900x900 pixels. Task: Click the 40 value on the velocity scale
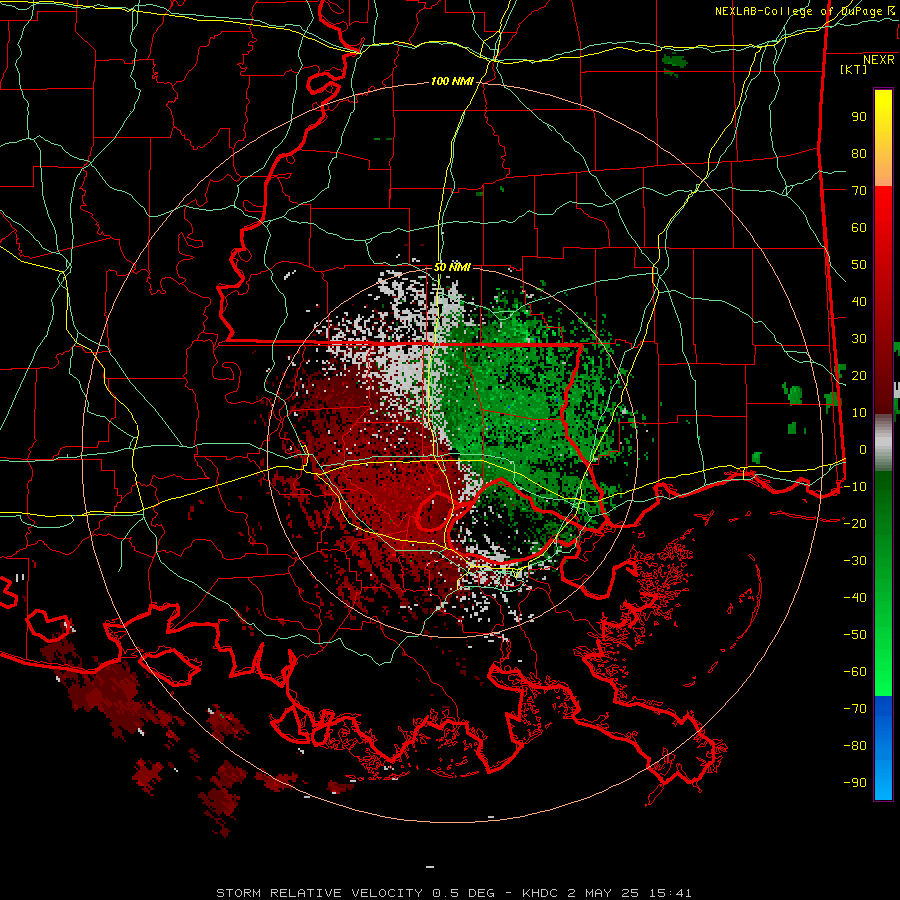click(x=859, y=302)
